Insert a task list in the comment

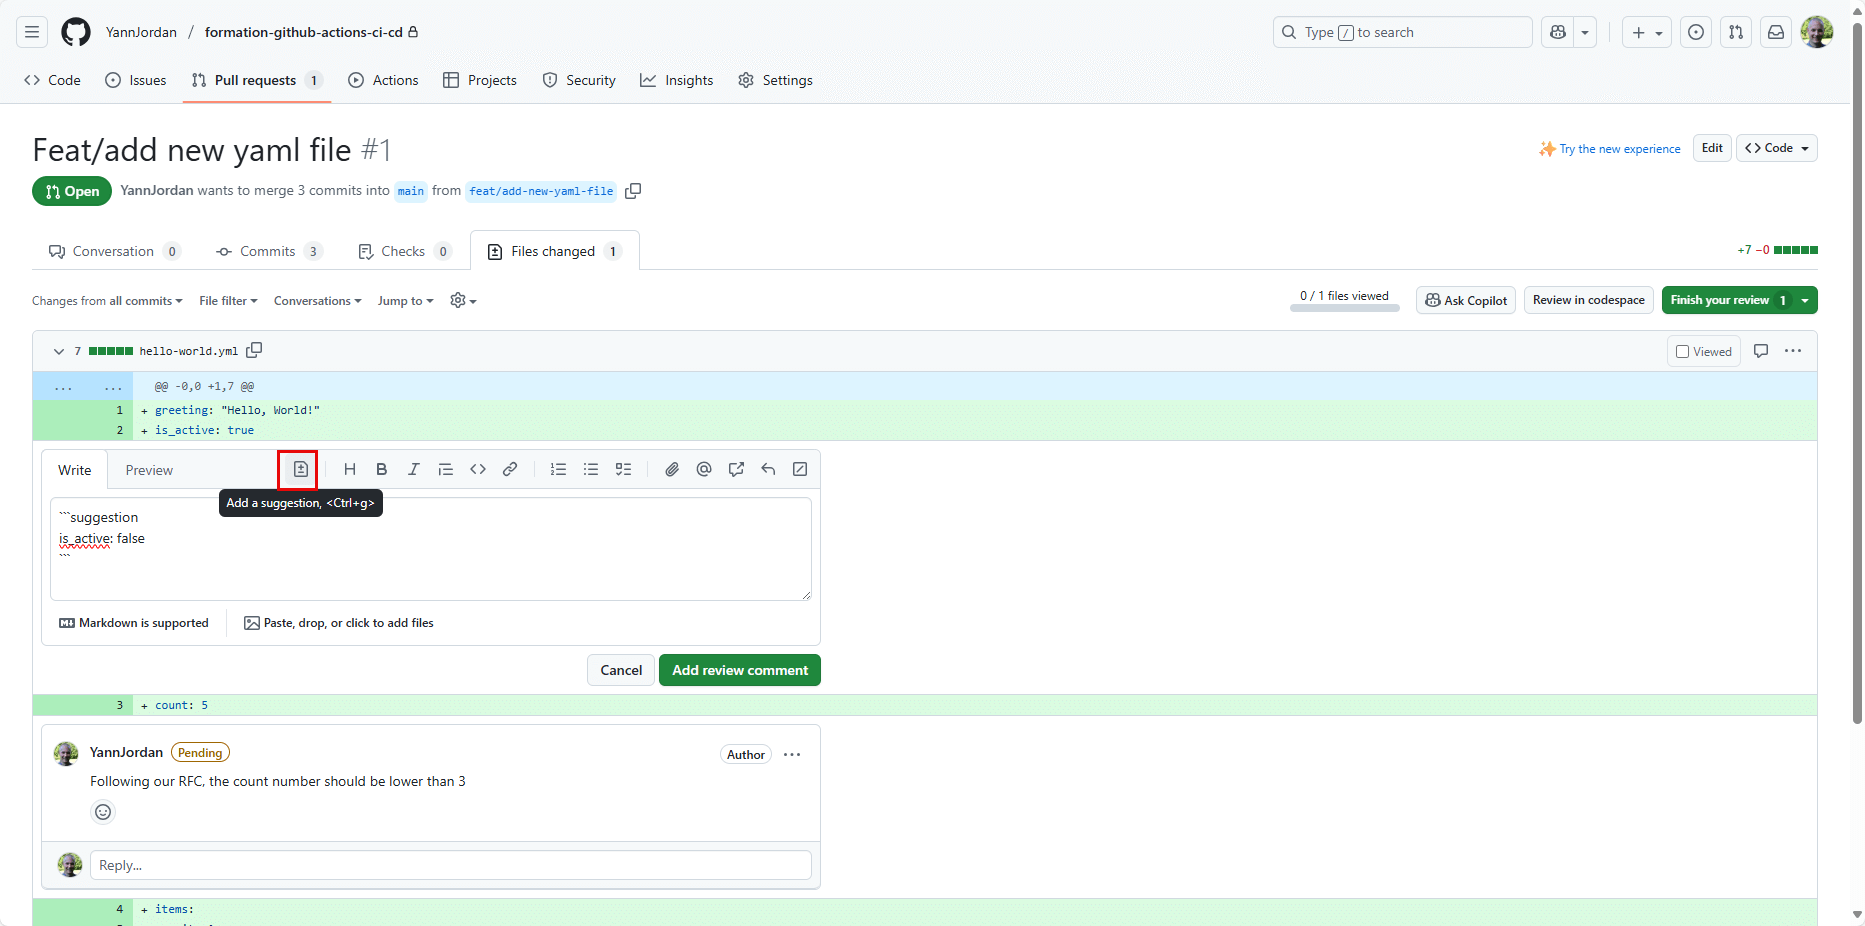pos(623,469)
